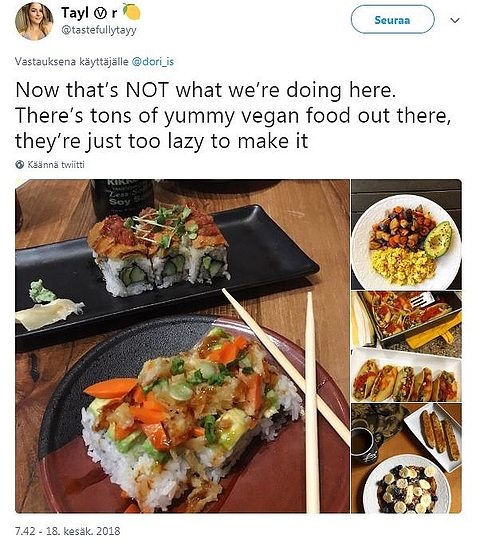The image size is (480, 543).
Task: Expand the tweet options chevron
Action: point(455,20)
